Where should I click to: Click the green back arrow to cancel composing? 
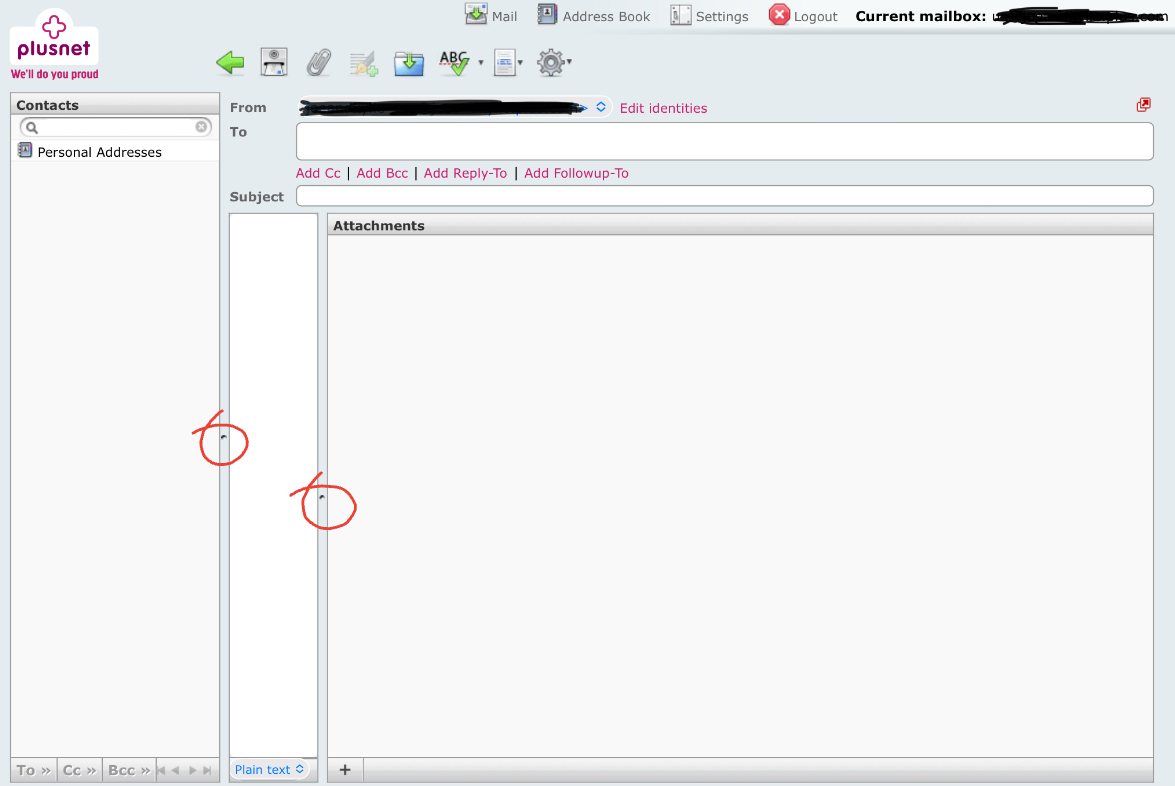coord(230,62)
